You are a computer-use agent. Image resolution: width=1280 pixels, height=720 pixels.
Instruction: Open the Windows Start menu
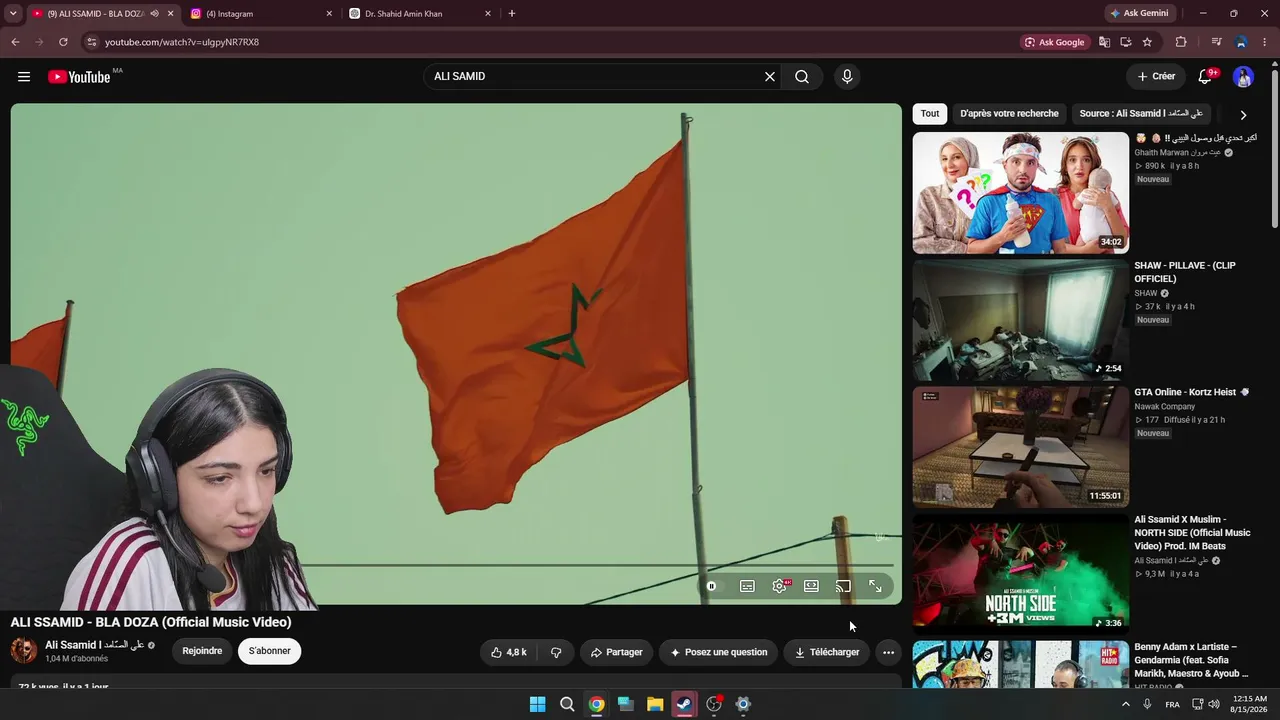click(537, 704)
